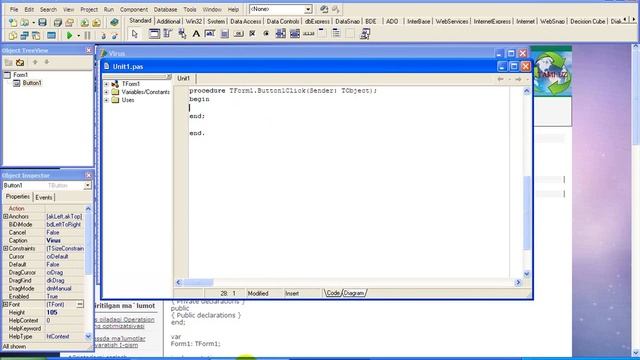The height and width of the screenshot is (360, 640).
Task: Select the ListBox component icon
Action: click(280, 34)
